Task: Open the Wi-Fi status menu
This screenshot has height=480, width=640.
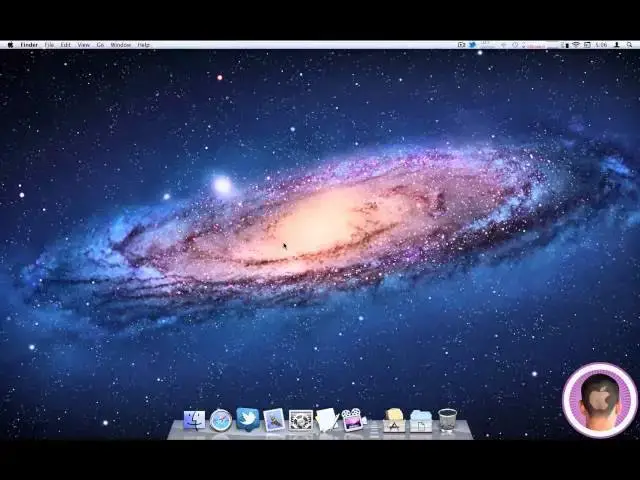Action: [x=576, y=44]
